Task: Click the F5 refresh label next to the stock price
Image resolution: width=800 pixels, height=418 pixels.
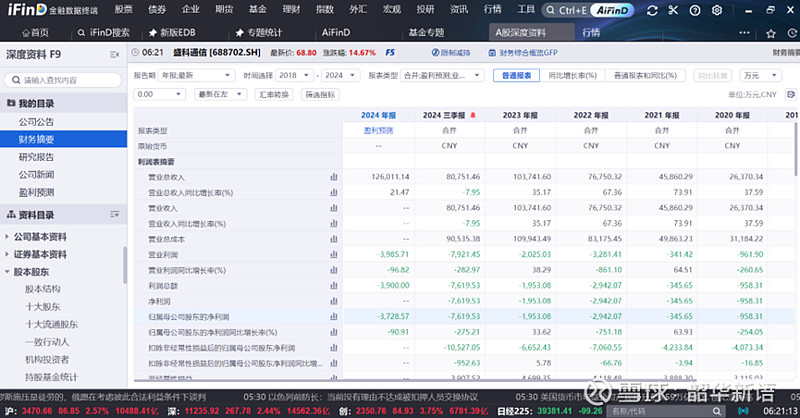Action: tap(390, 53)
